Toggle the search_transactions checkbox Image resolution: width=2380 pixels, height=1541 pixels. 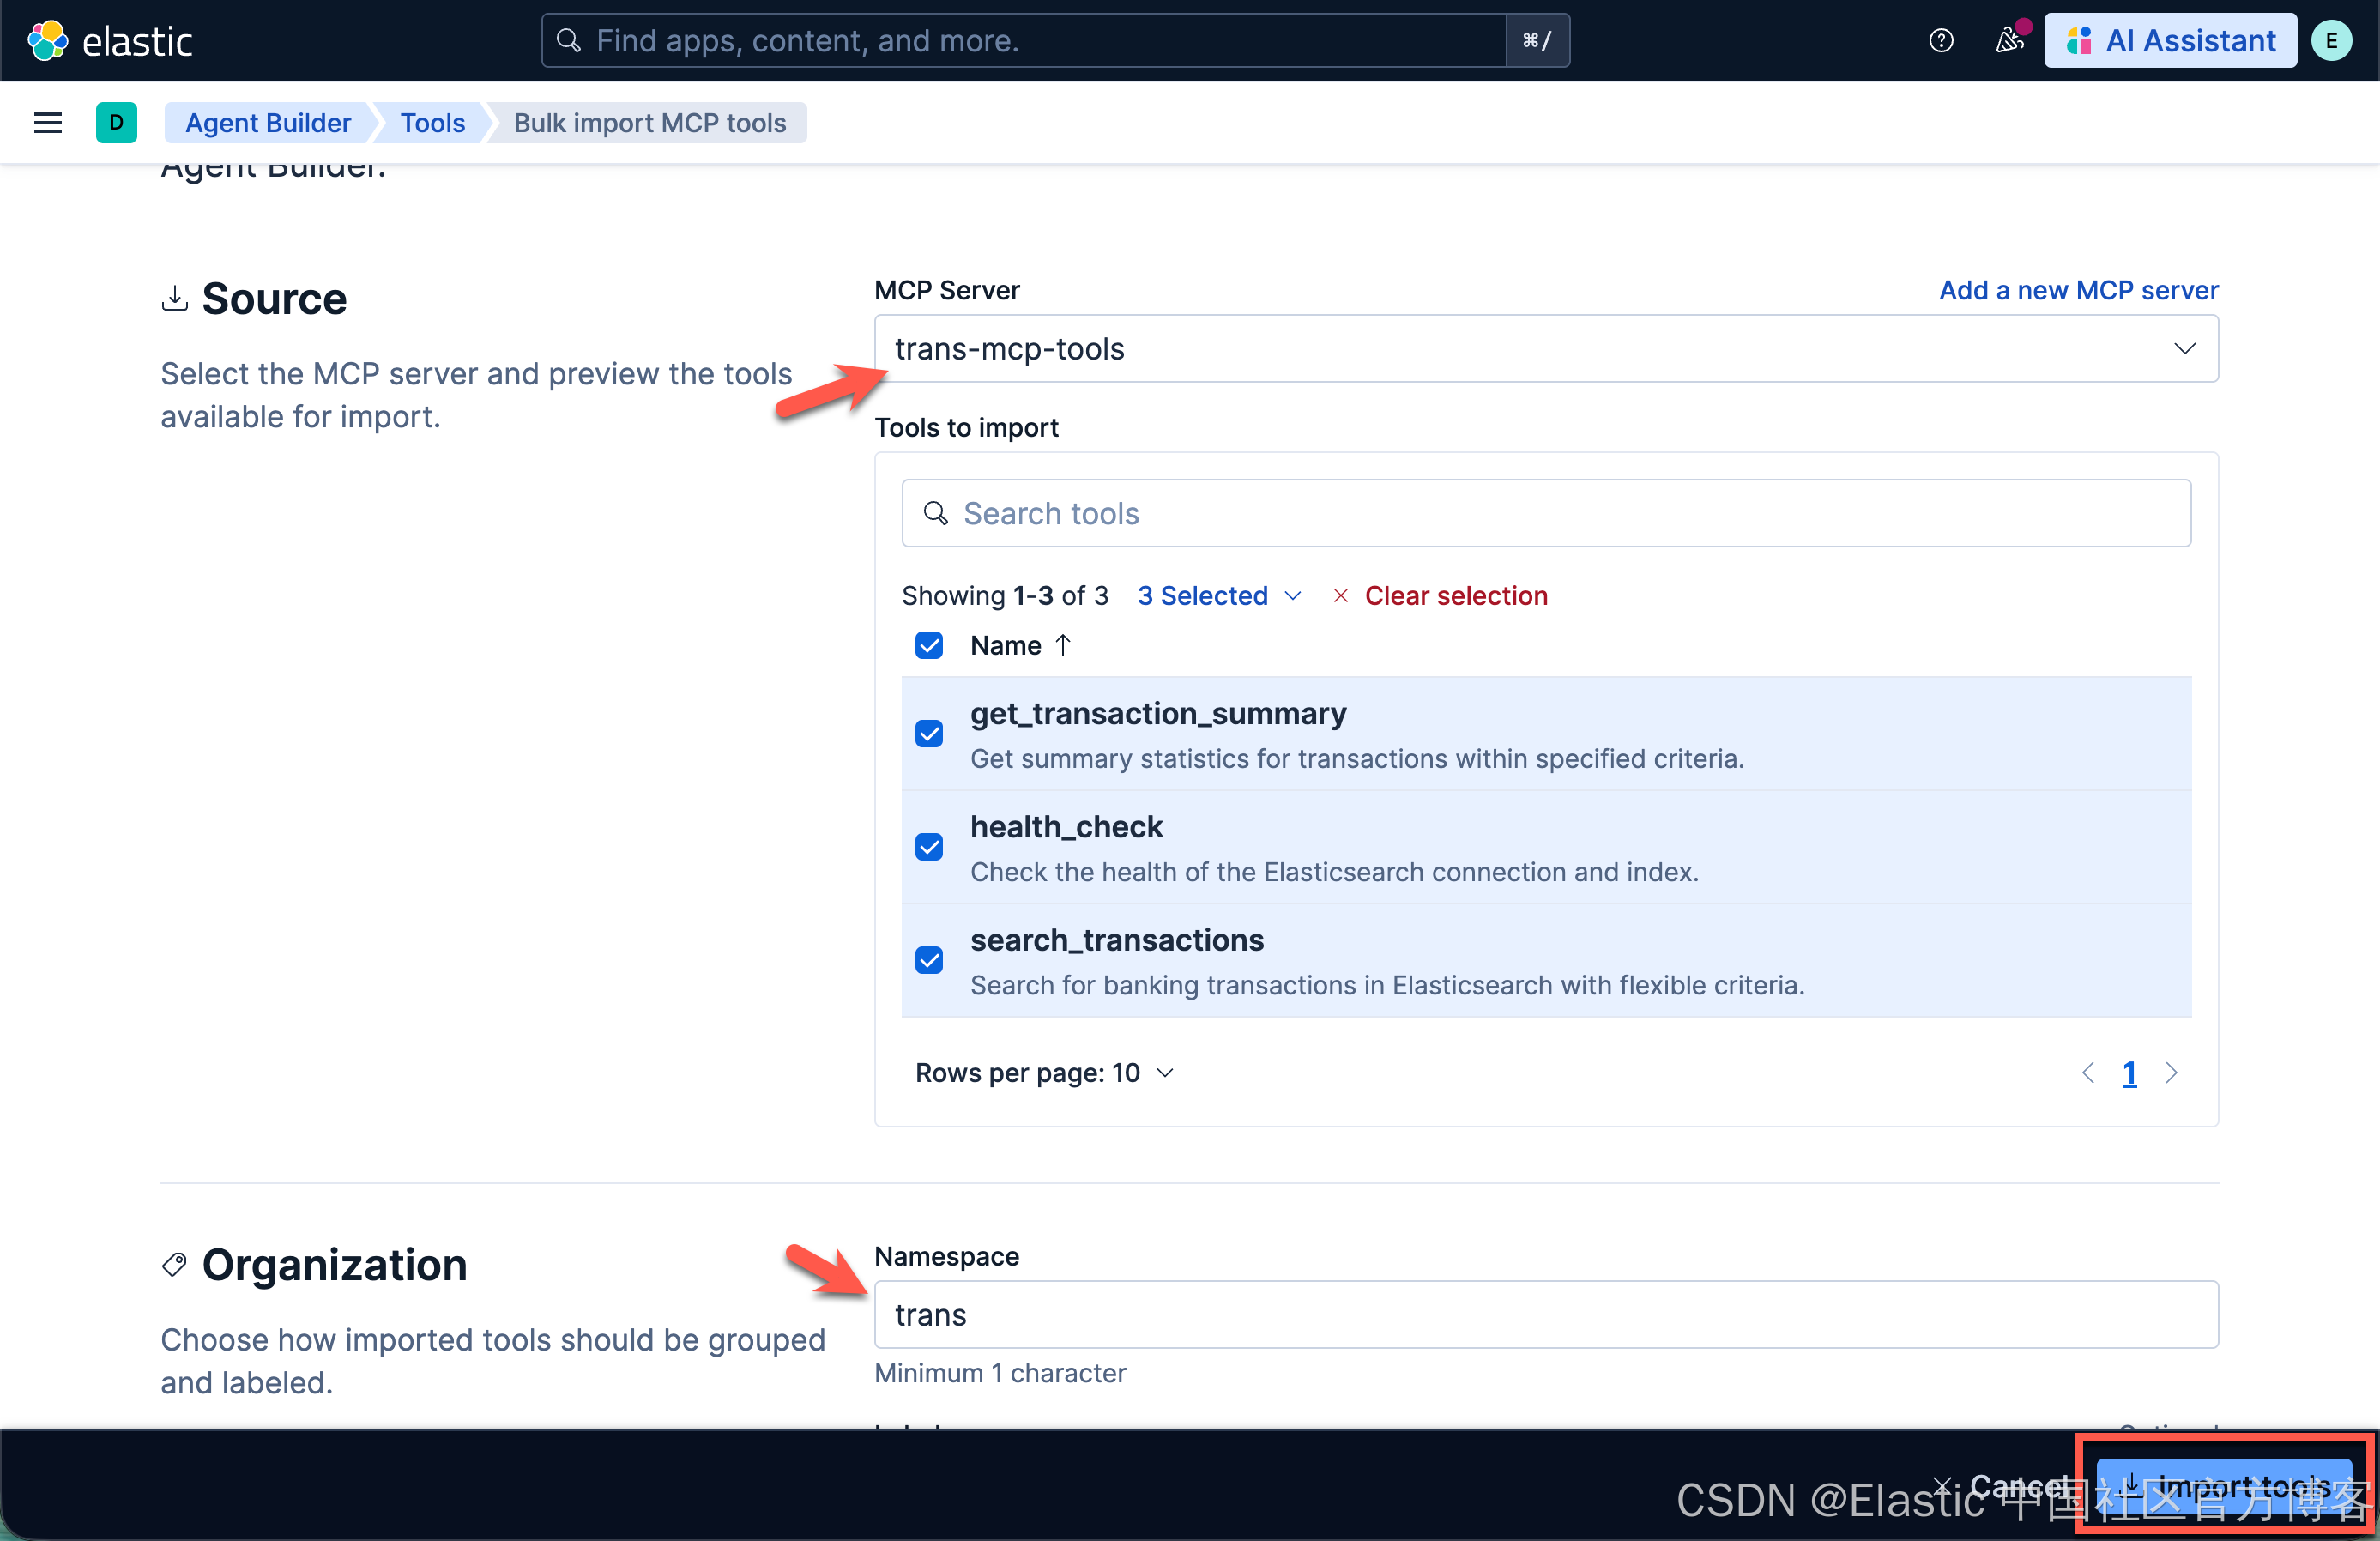pos(929,960)
